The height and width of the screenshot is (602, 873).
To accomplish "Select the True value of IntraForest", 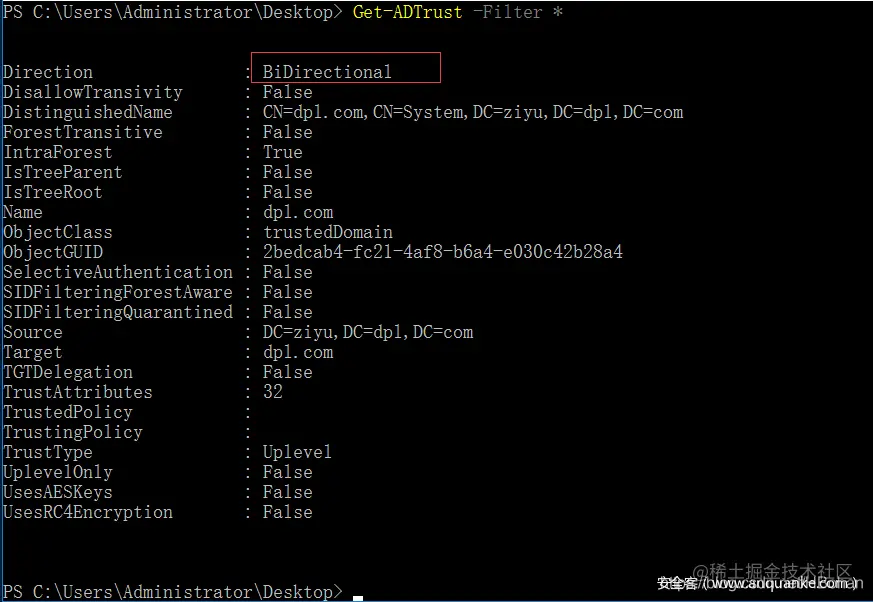I will [x=282, y=152].
